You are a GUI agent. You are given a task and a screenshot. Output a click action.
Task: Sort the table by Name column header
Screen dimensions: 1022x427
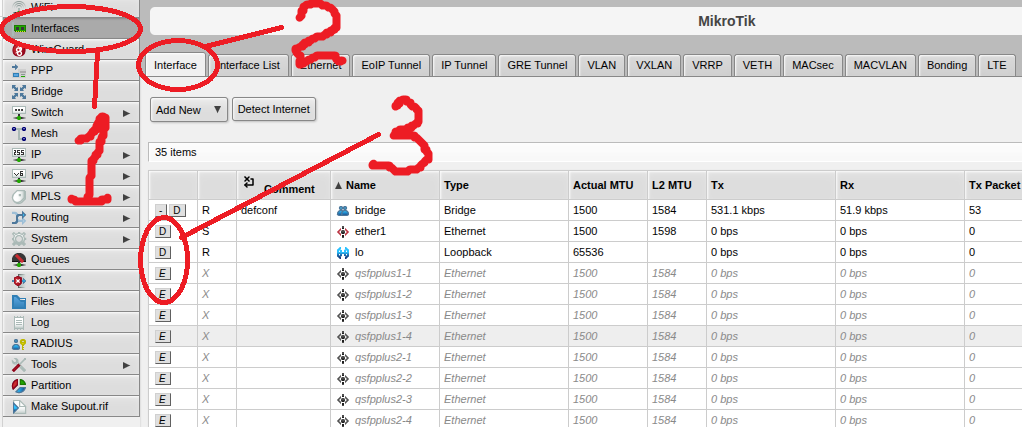pyautogui.click(x=361, y=186)
